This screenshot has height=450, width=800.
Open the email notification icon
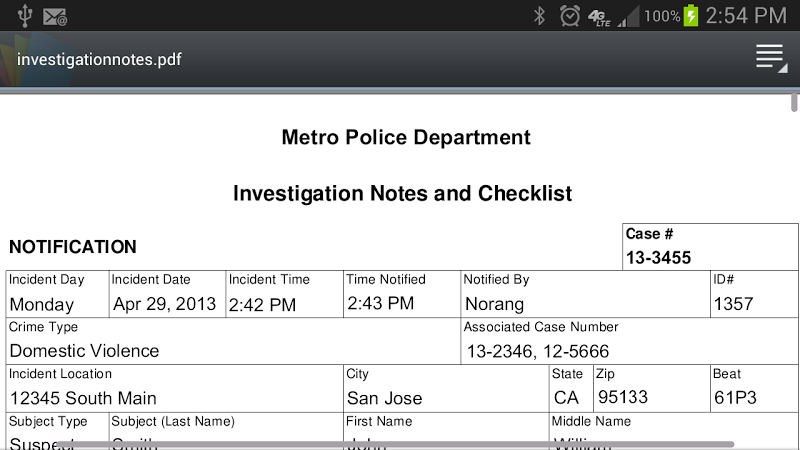click(55, 17)
